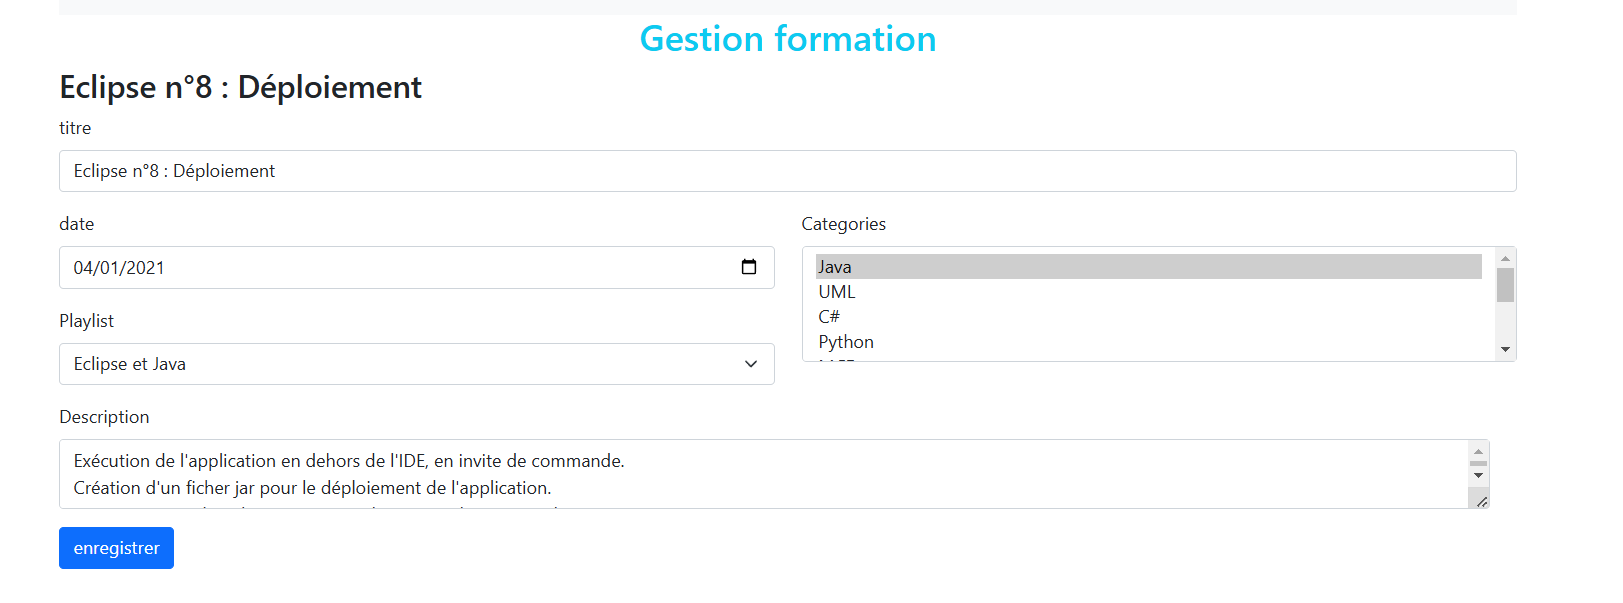The width and height of the screenshot is (1623, 603).
Task: Click the Categories list scrollbar thumb
Action: point(1505,285)
